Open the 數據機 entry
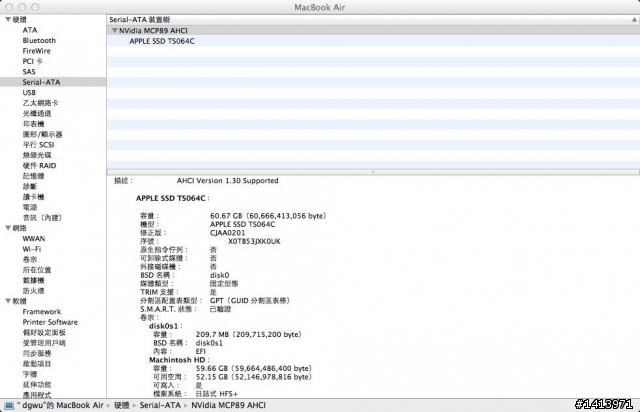The height and width of the screenshot is (412, 640). (33, 280)
